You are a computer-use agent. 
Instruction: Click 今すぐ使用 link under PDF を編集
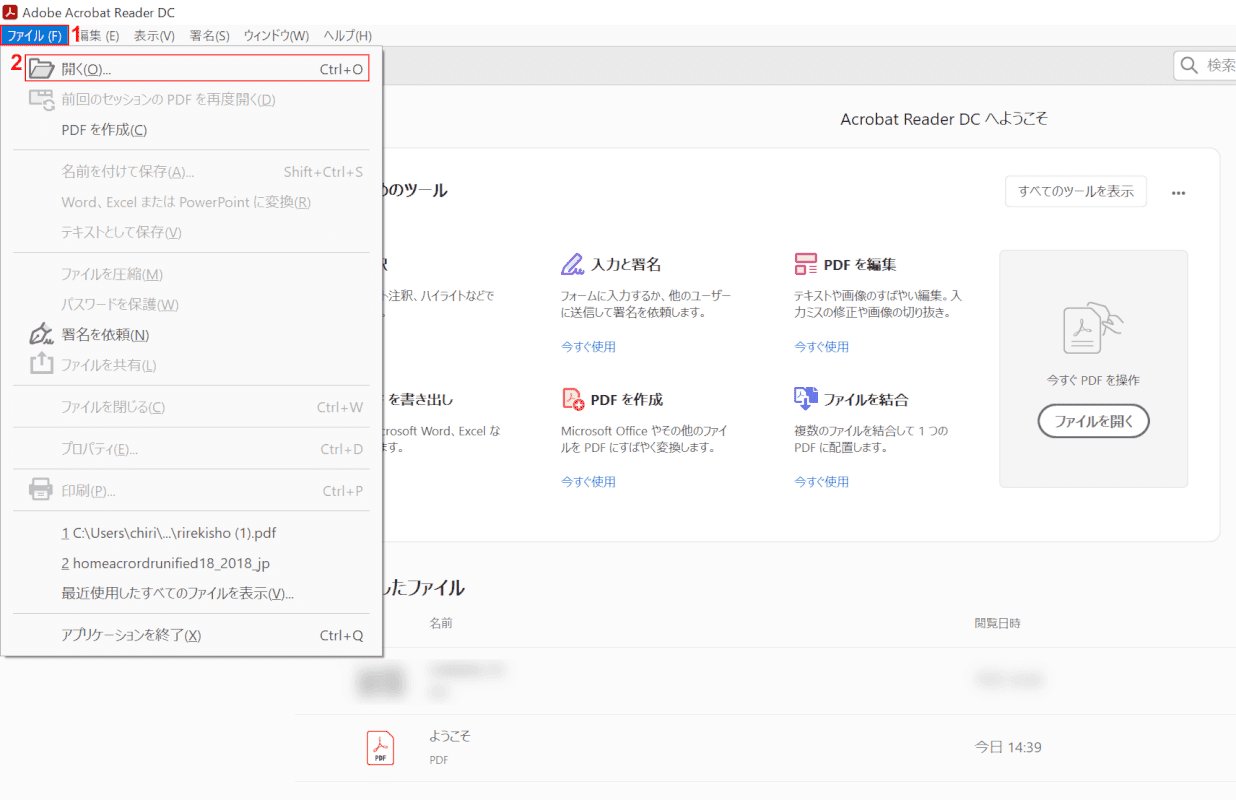click(822, 347)
